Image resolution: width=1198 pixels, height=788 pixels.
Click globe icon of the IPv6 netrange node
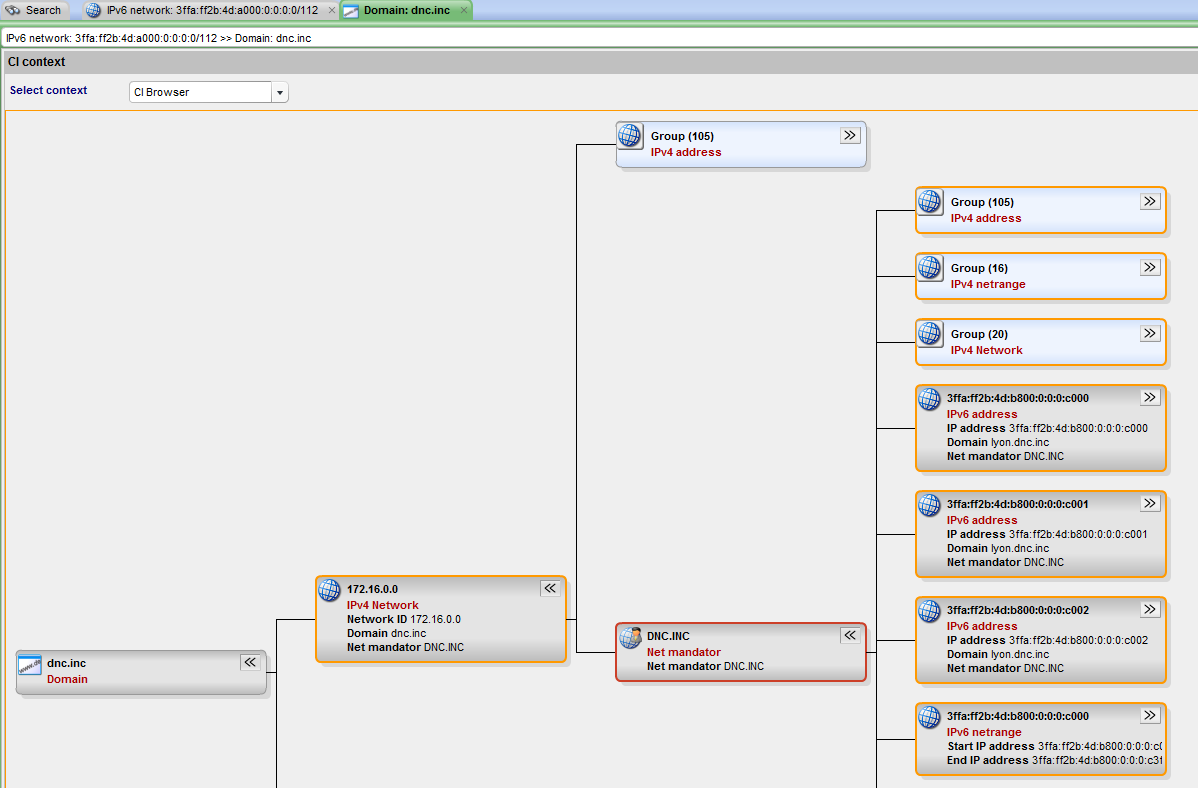(930, 718)
